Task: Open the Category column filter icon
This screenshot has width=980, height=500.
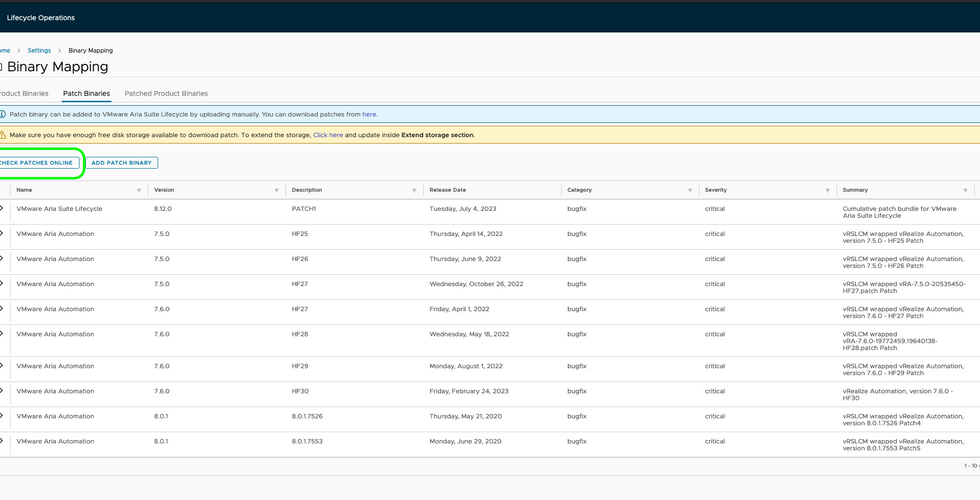Action: pos(690,191)
